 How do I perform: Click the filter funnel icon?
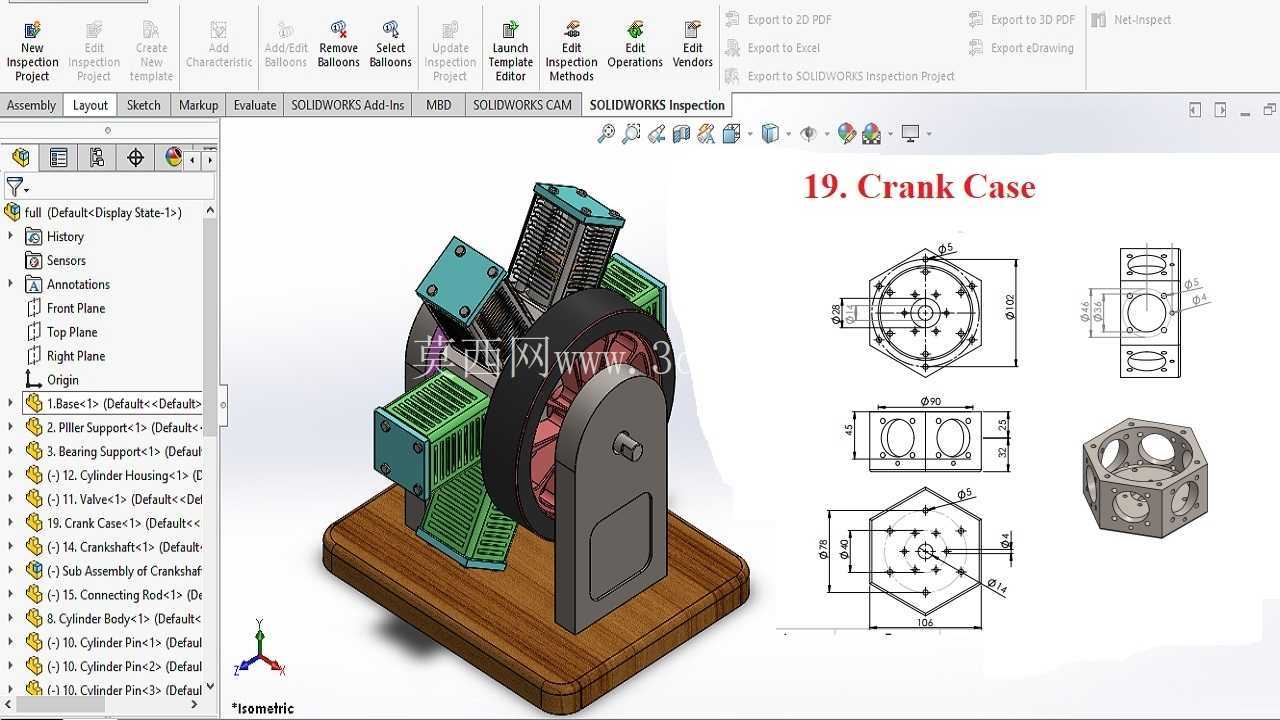click(14, 187)
